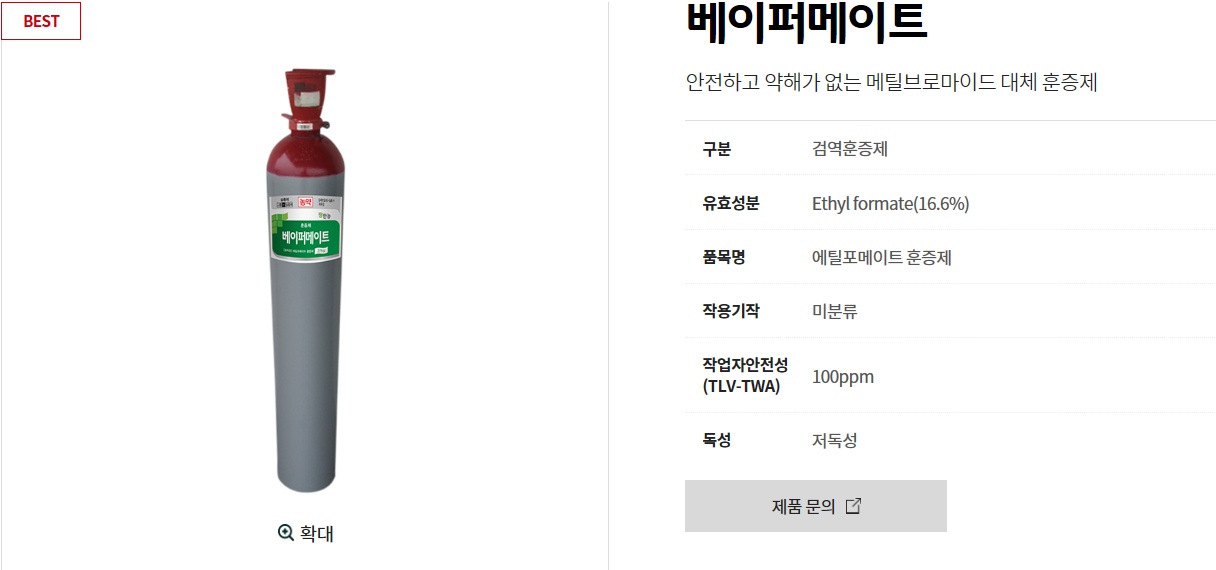Click the 유효성분 row label

731,203
